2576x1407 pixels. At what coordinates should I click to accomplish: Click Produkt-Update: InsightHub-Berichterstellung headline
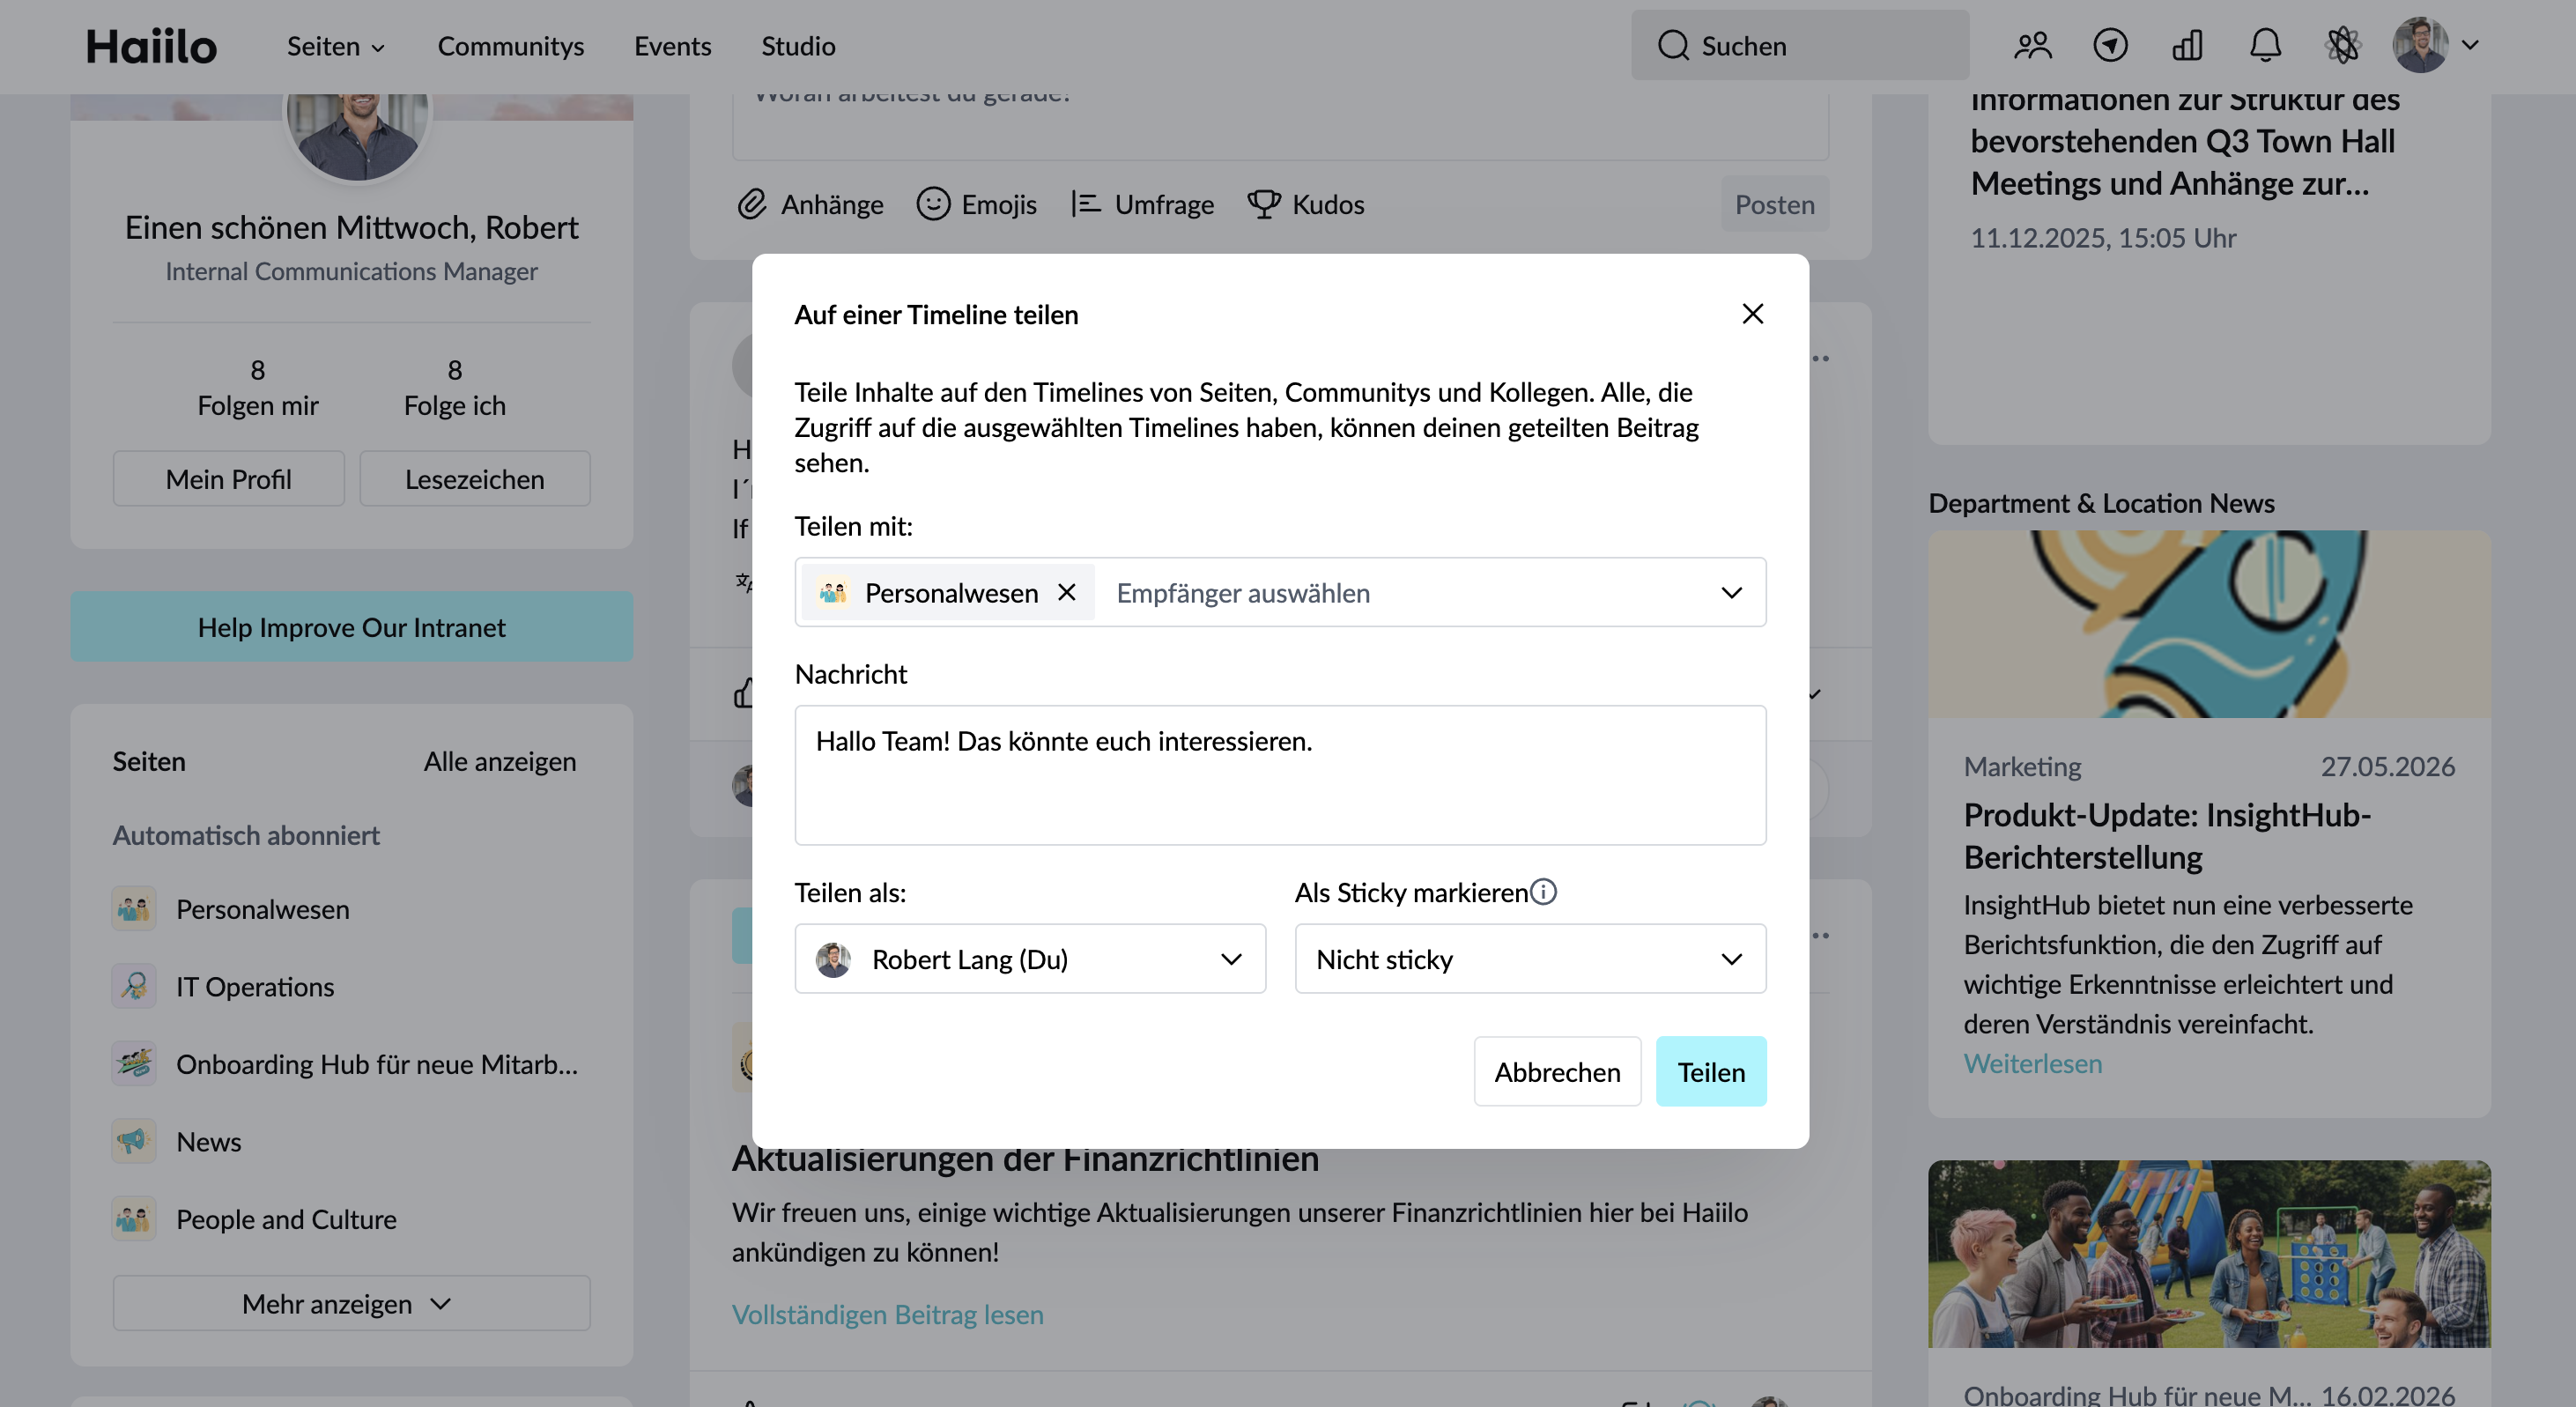tap(2166, 836)
